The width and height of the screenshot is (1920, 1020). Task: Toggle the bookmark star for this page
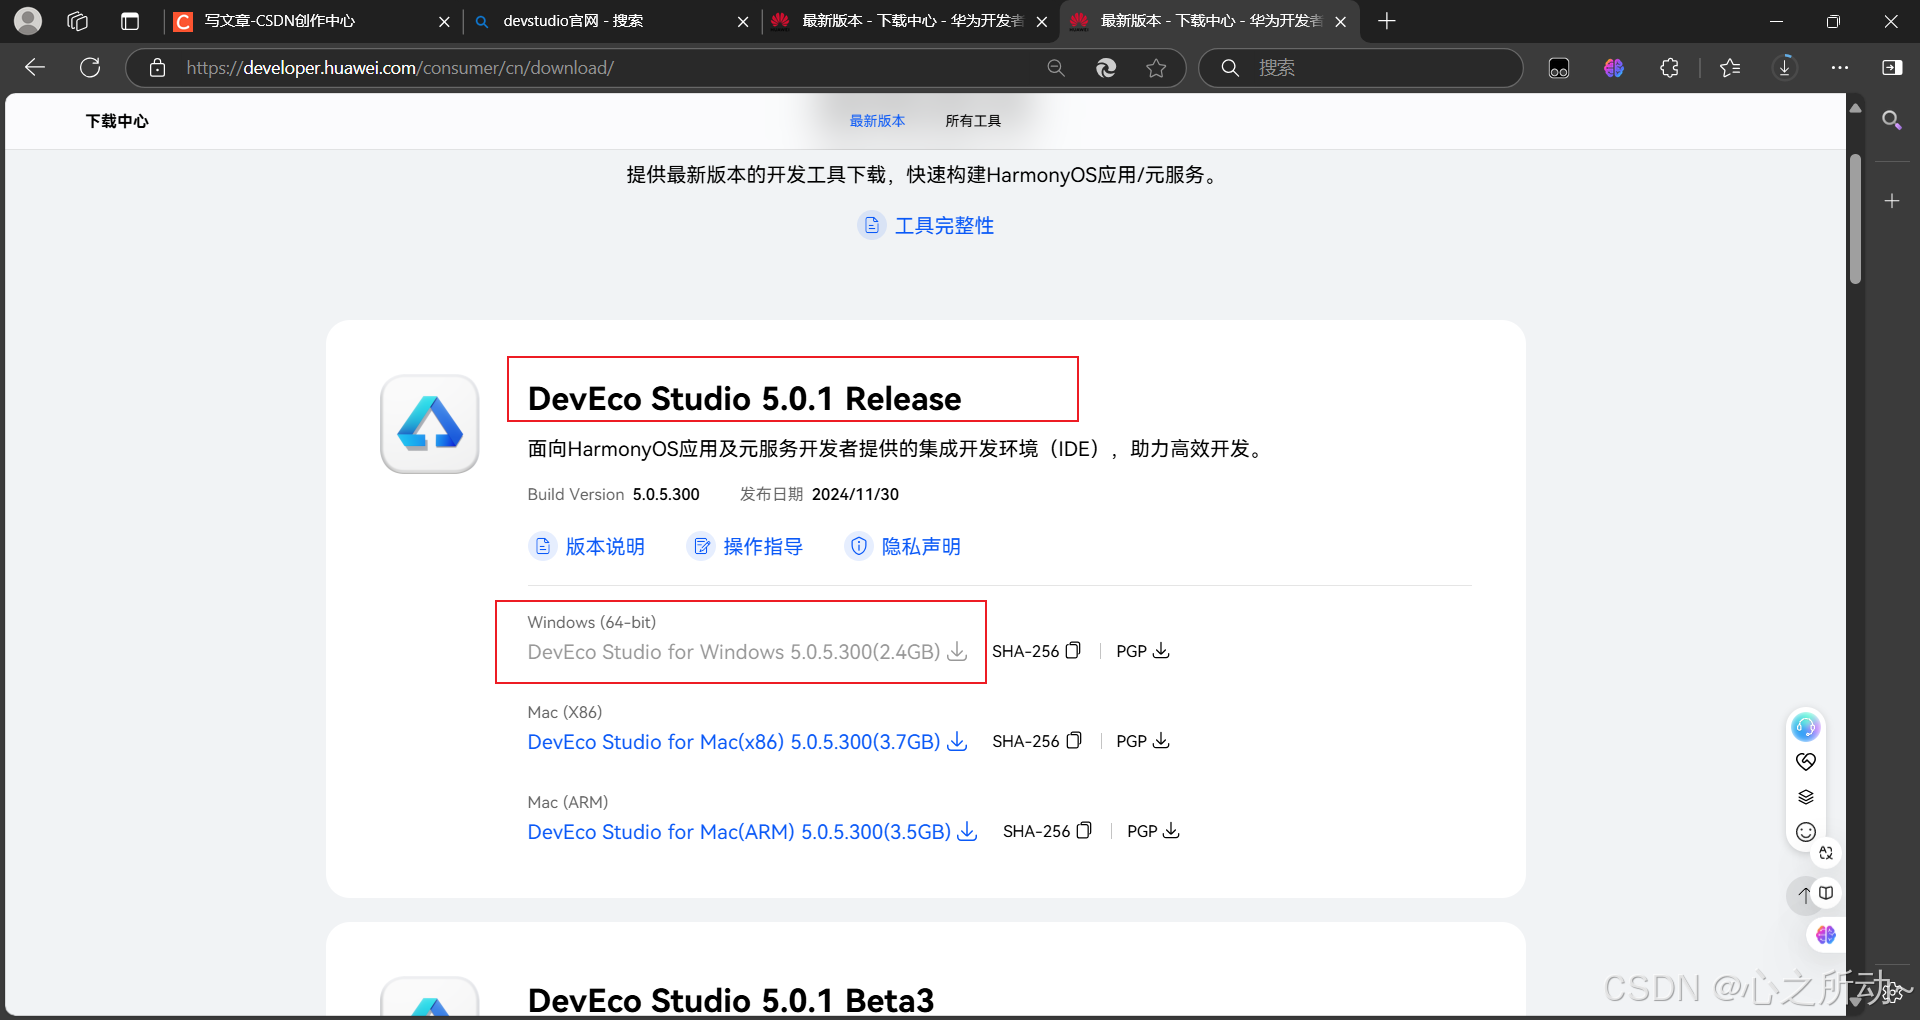(1157, 68)
